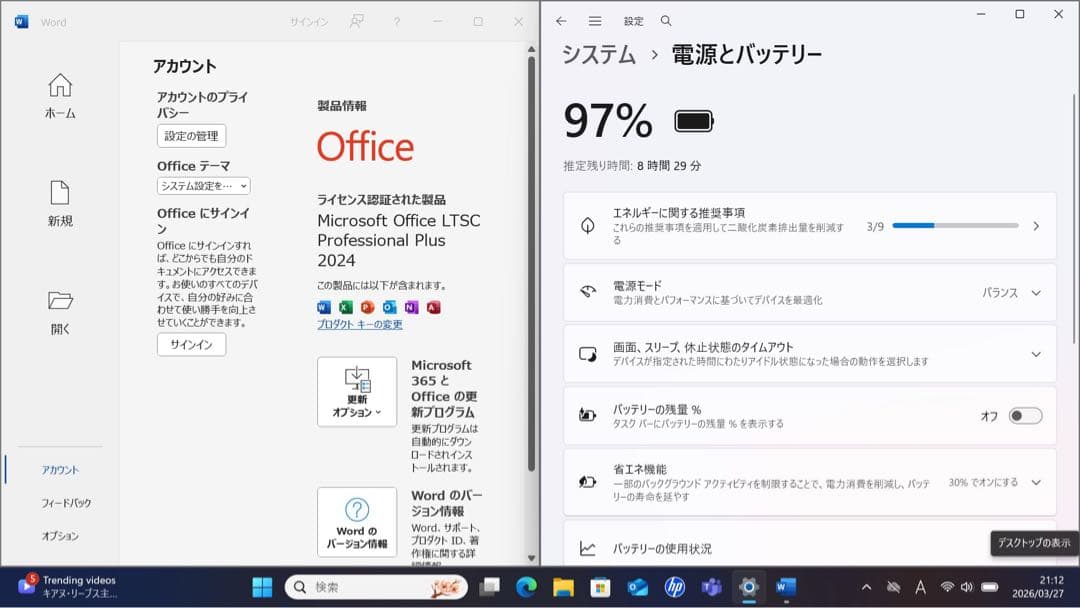Open File Explorer from the taskbar
1080x608 pixels.
tap(563, 587)
